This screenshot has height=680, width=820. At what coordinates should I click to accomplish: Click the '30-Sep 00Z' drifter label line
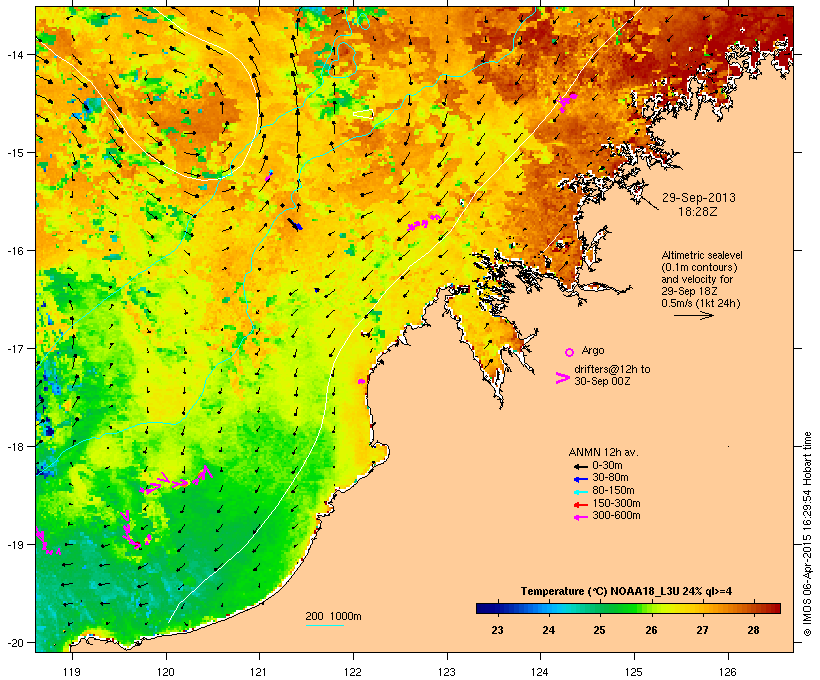[x=602, y=381]
